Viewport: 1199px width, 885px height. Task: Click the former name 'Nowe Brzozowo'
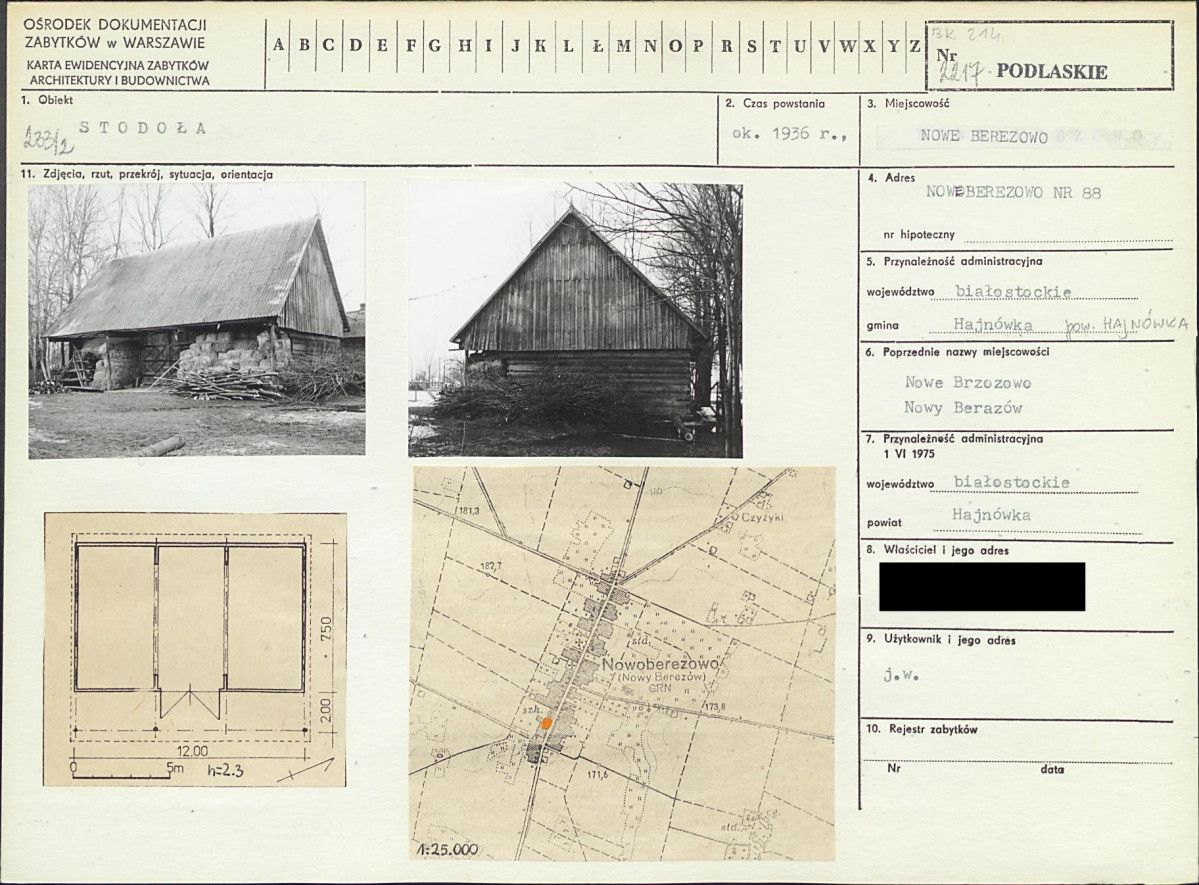click(968, 382)
